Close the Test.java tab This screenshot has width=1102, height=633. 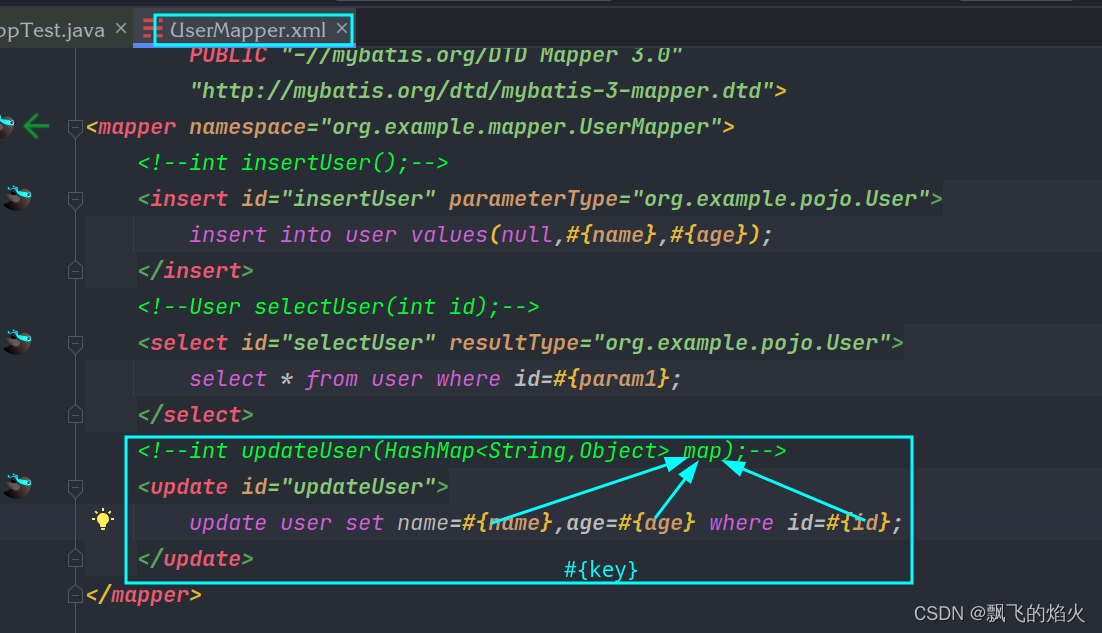pos(121,28)
